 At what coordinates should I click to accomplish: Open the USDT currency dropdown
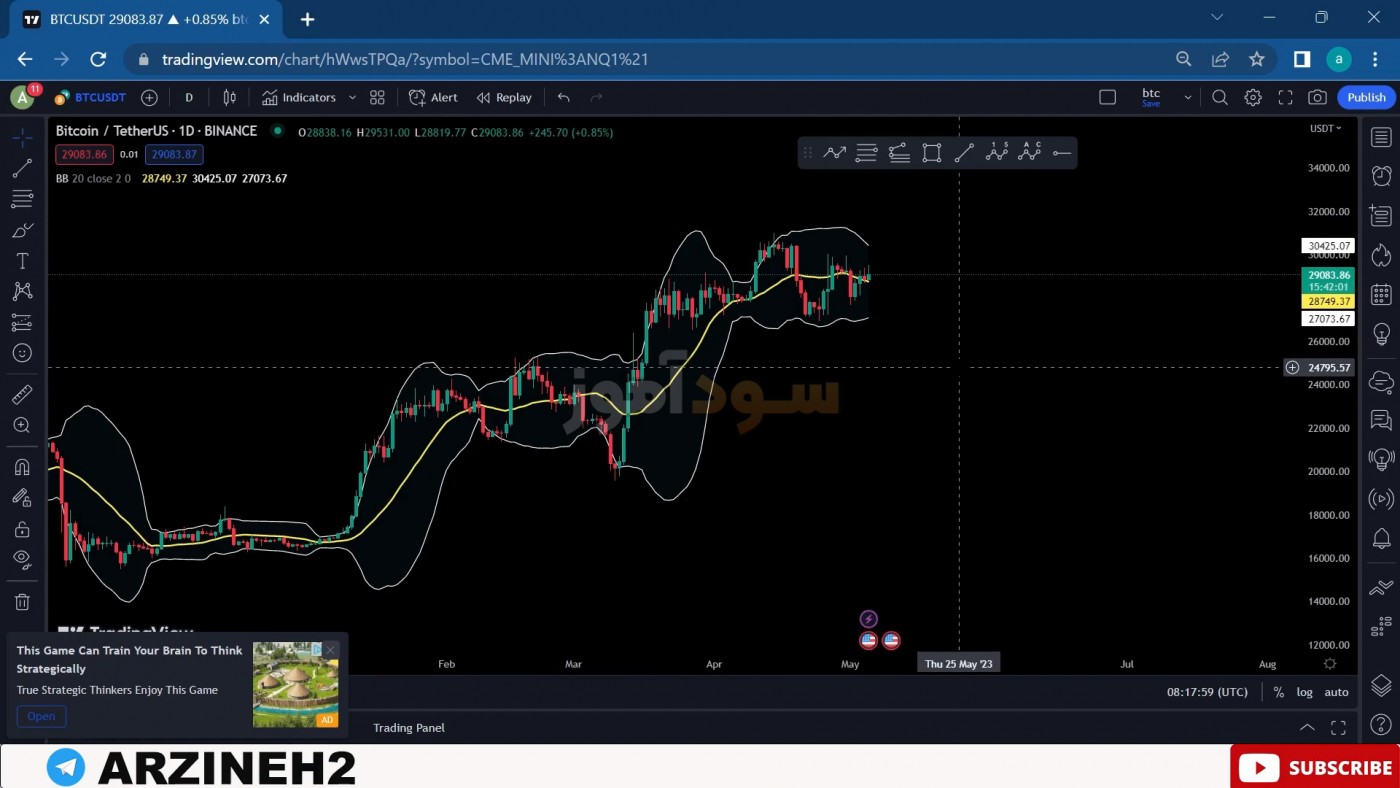[1326, 128]
